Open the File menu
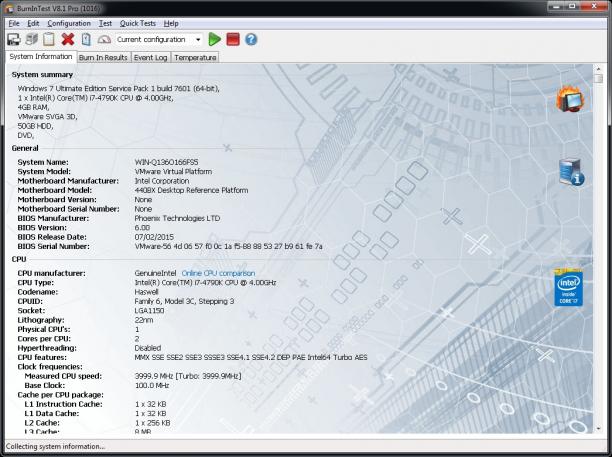The height and width of the screenshot is (457, 612). coord(14,23)
